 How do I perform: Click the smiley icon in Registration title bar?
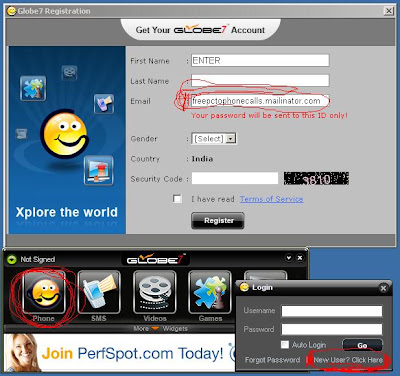[11, 11]
